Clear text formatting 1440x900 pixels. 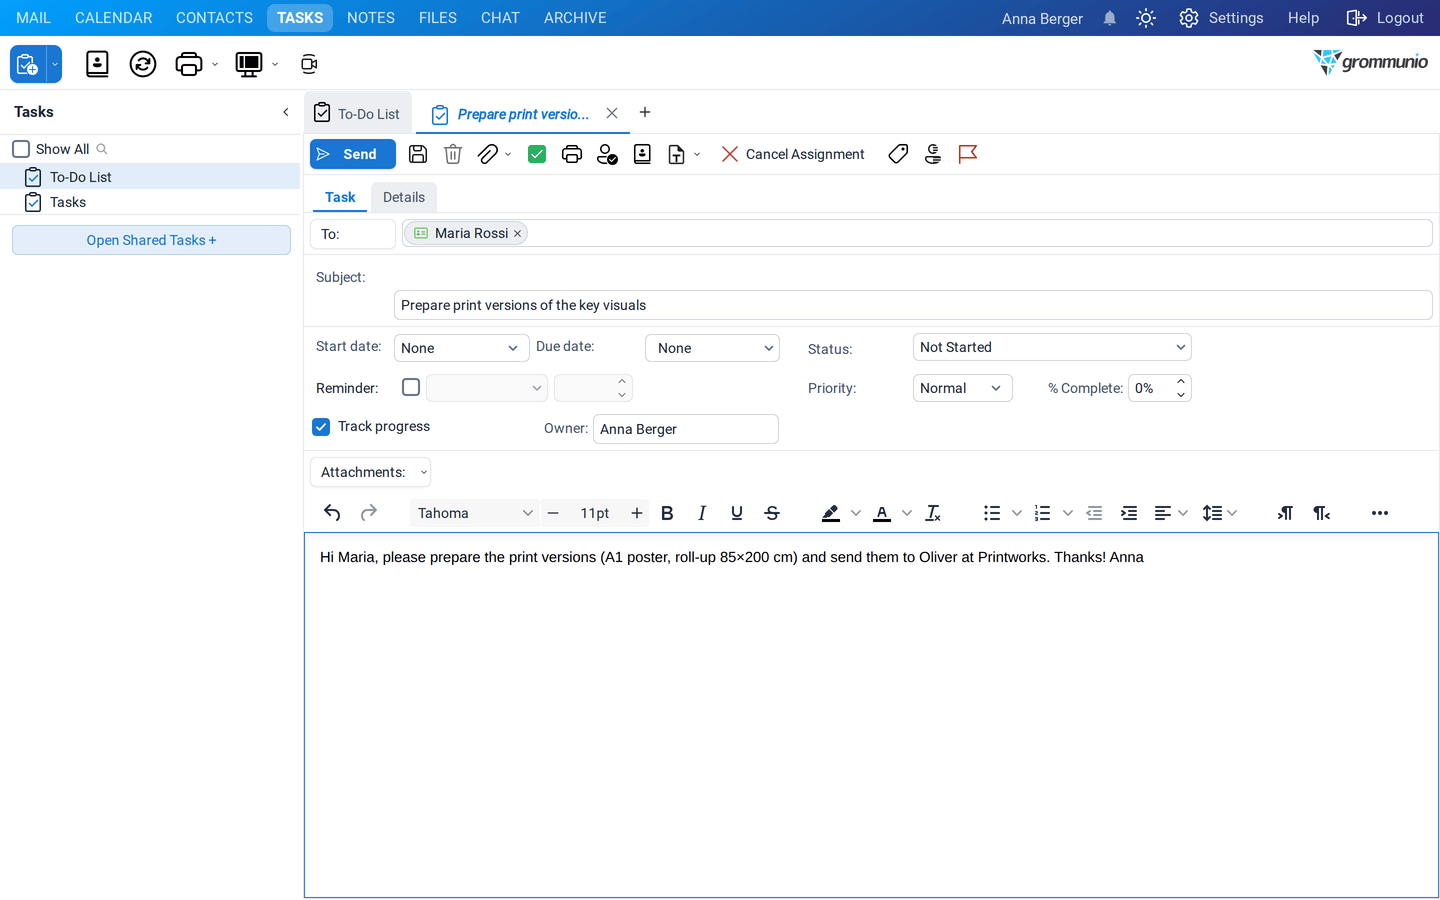[933, 513]
